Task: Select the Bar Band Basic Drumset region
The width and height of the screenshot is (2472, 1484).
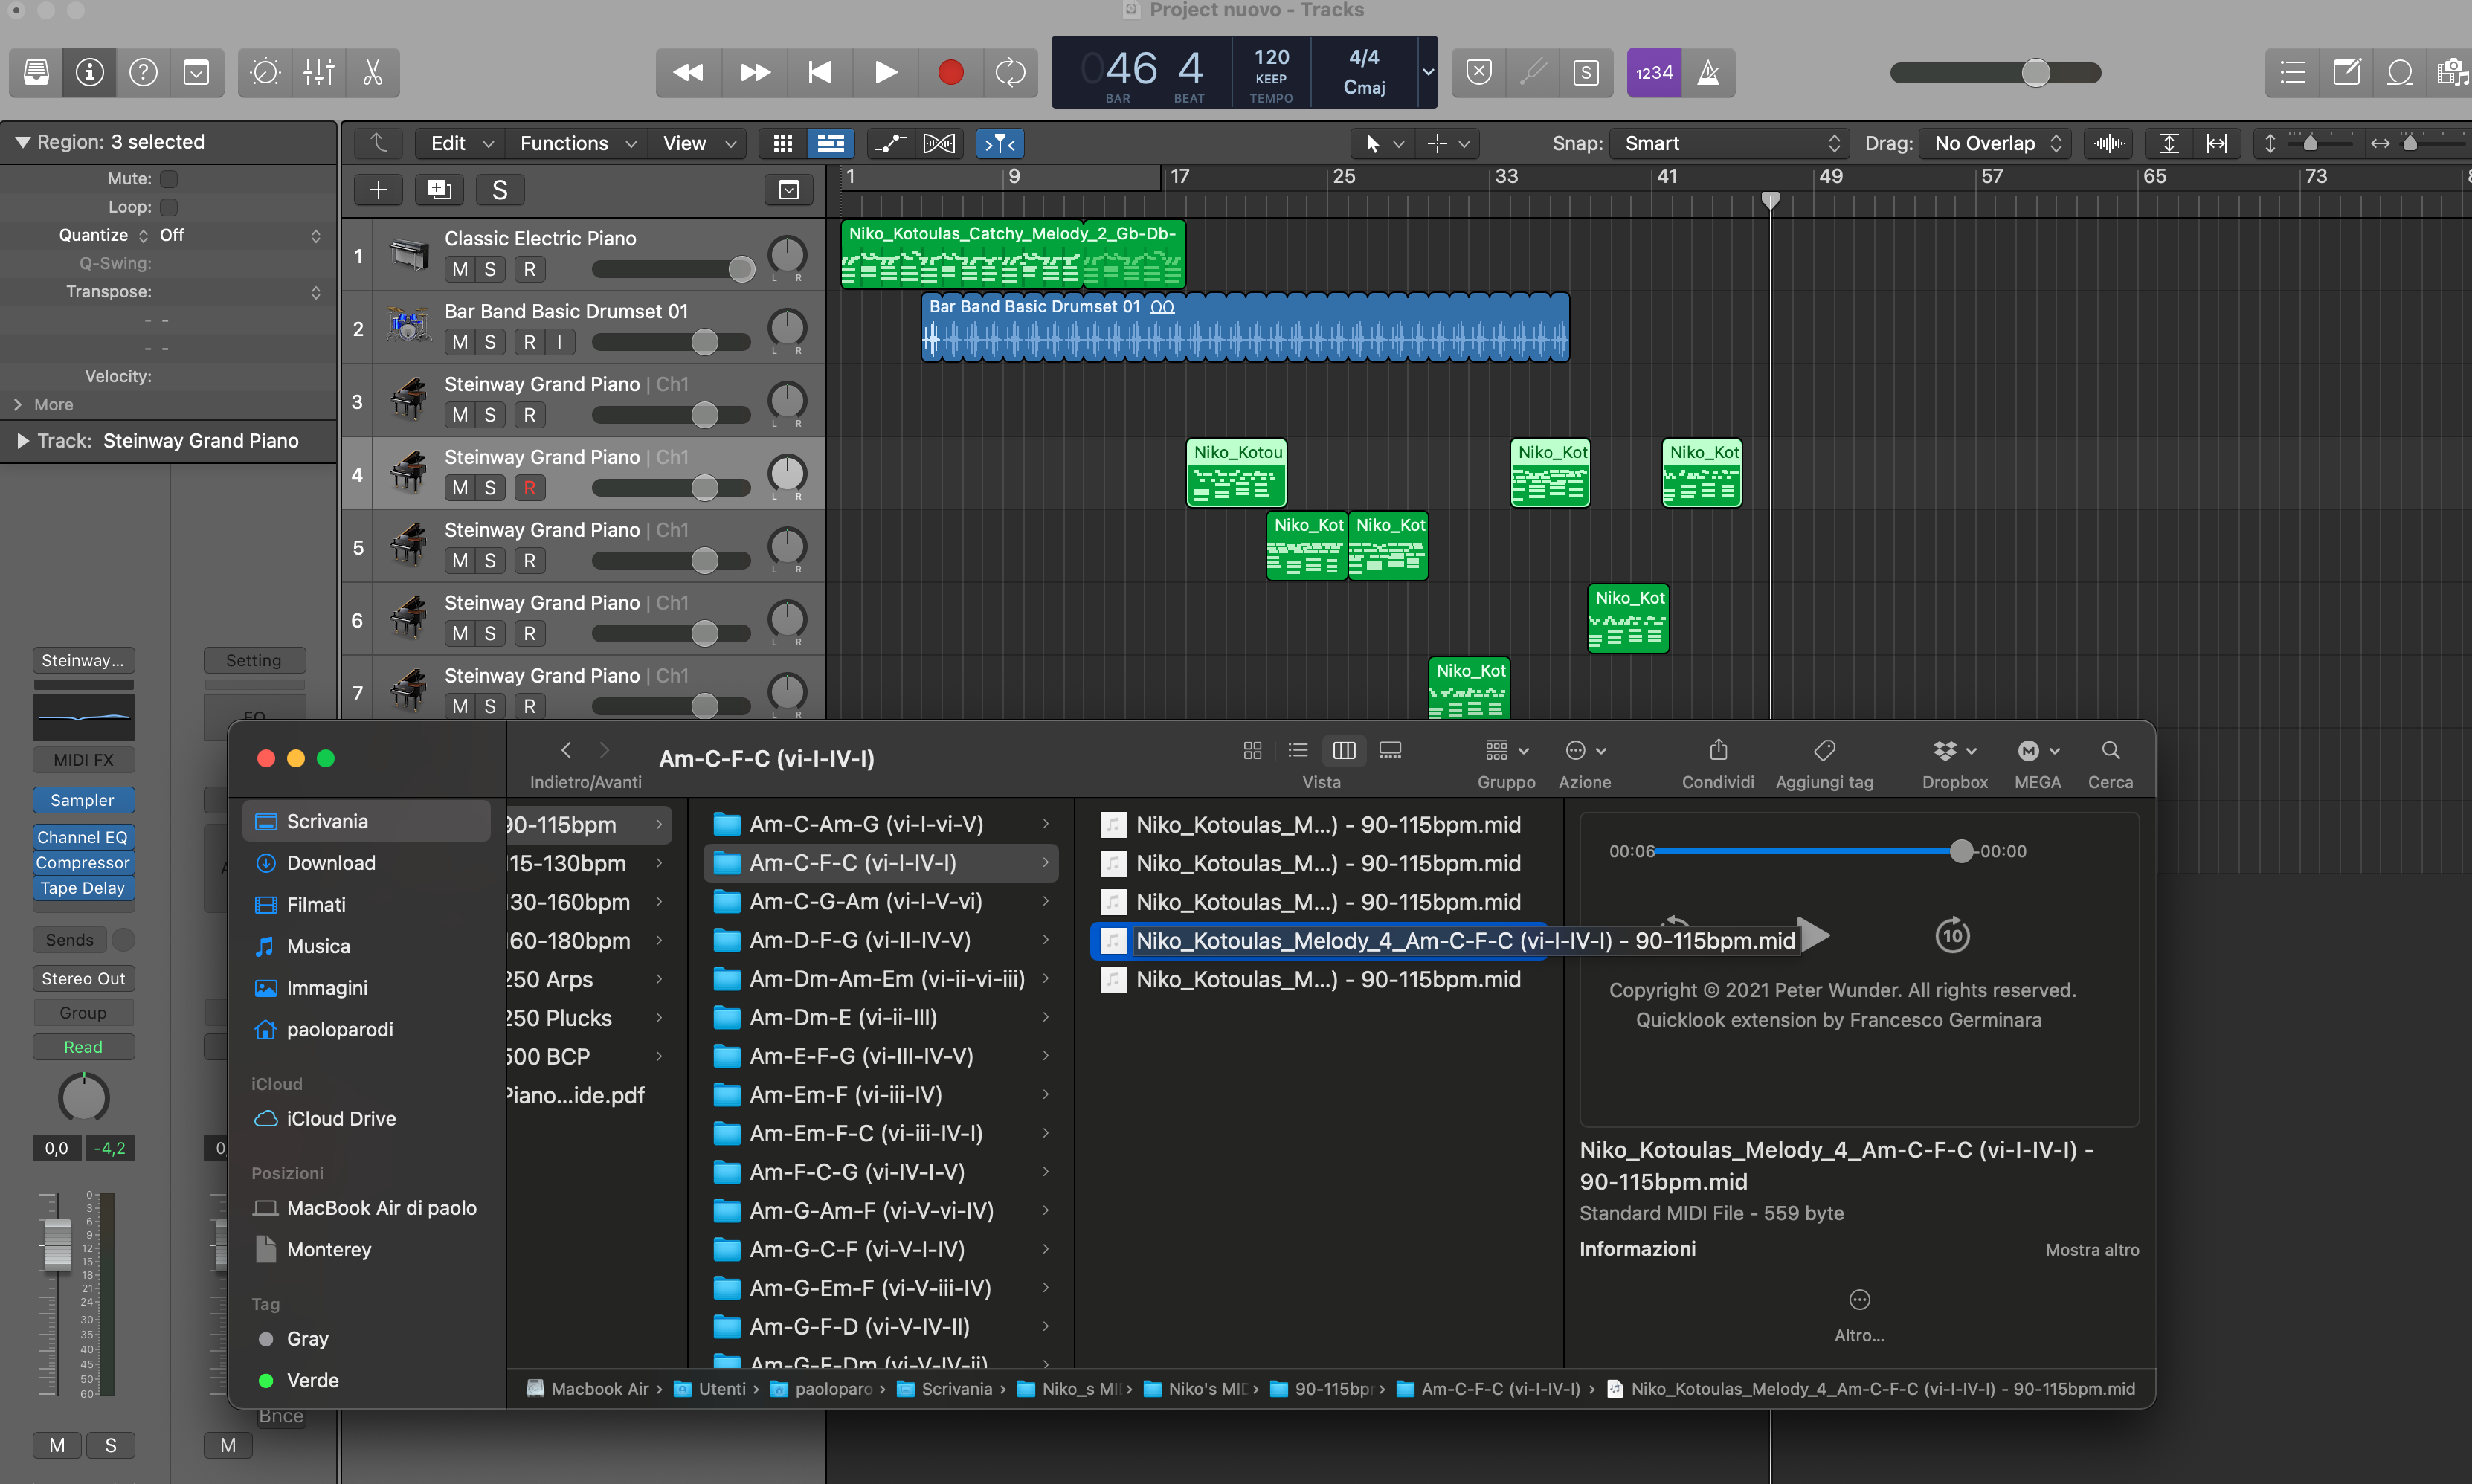Action: pos(1245,328)
